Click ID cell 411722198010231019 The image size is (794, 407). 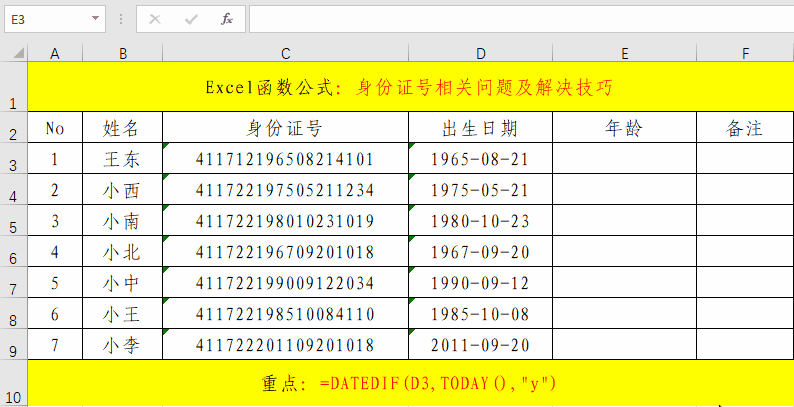tap(286, 220)
